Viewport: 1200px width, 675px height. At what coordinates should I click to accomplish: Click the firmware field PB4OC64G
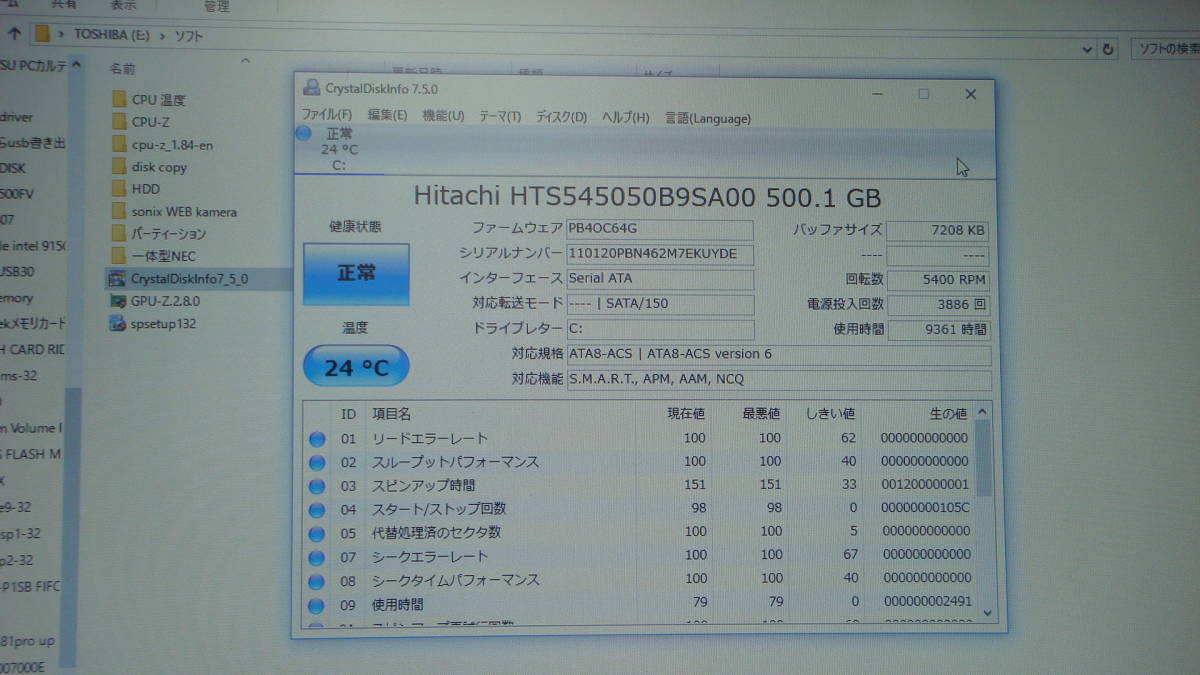(x=660, y=230)
